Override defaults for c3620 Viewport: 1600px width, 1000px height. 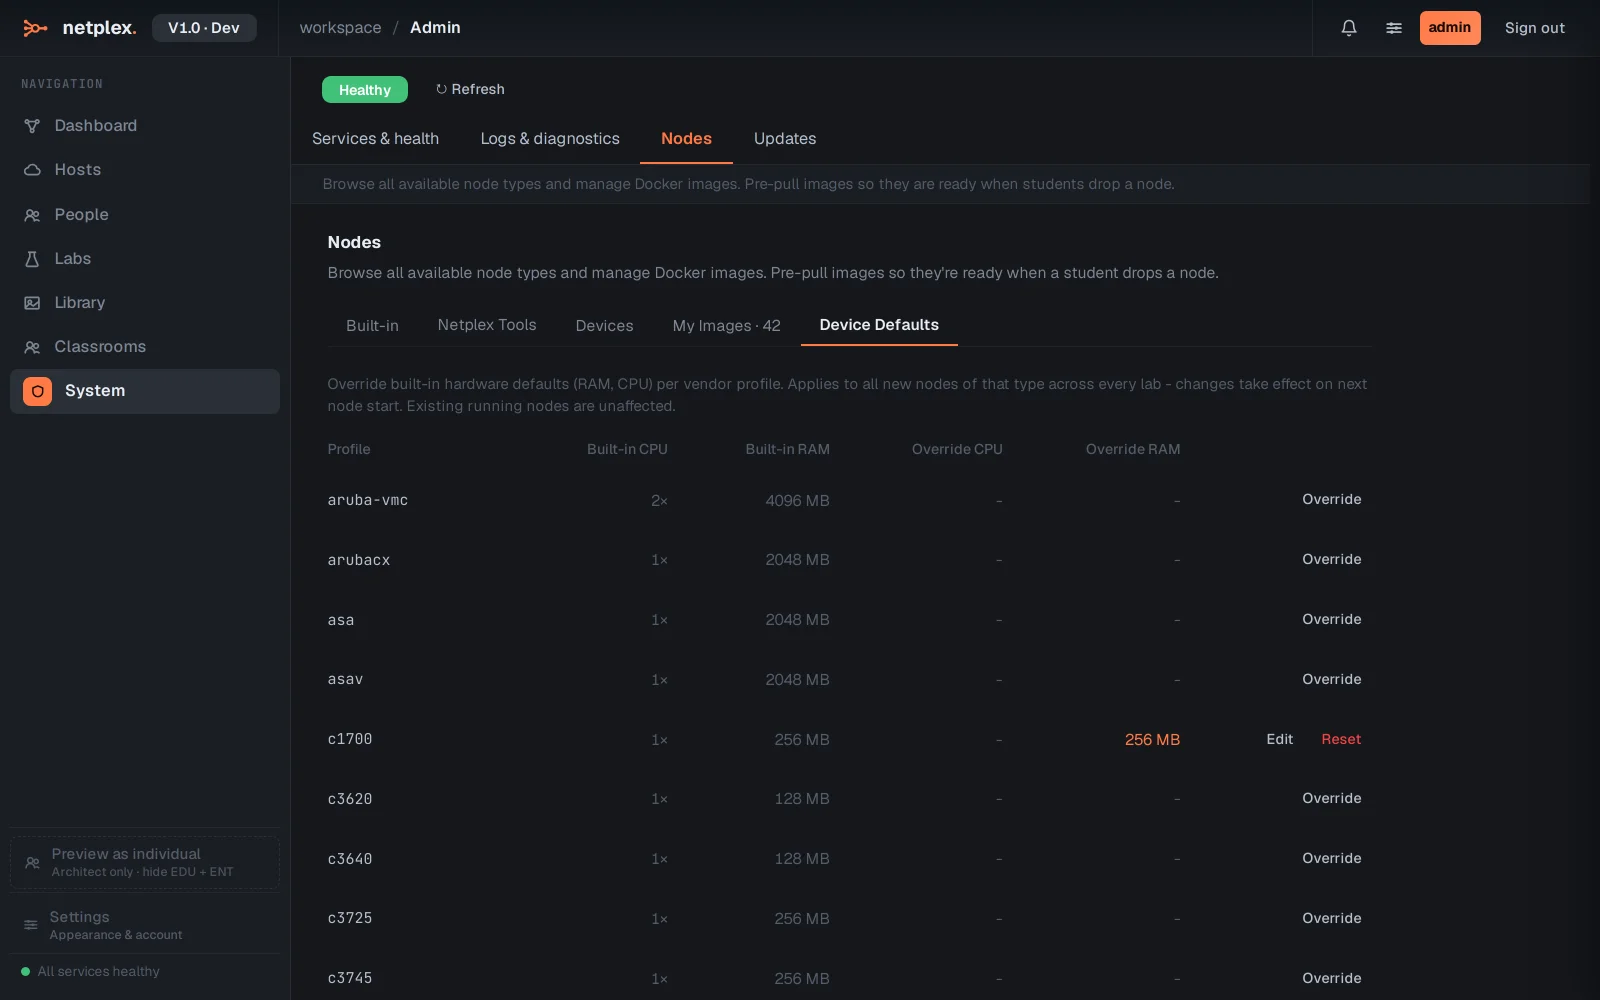point(1332,798)
